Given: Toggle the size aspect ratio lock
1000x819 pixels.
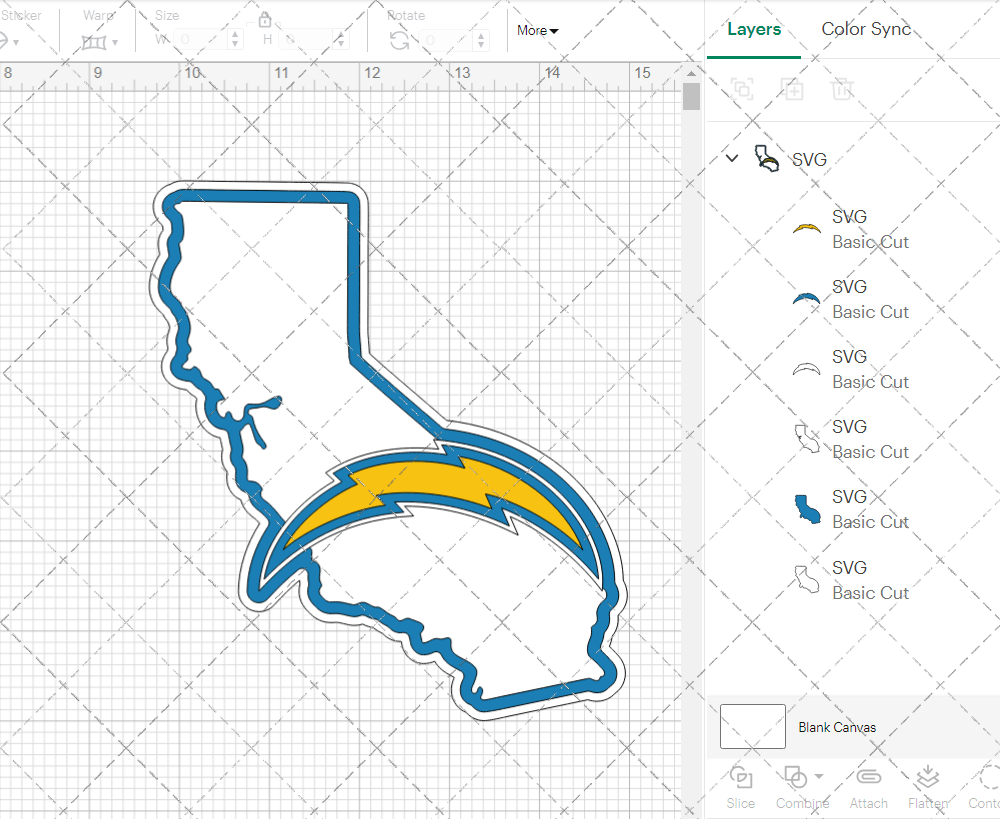Looking at the screenshot, I should (x=265, y=20).
